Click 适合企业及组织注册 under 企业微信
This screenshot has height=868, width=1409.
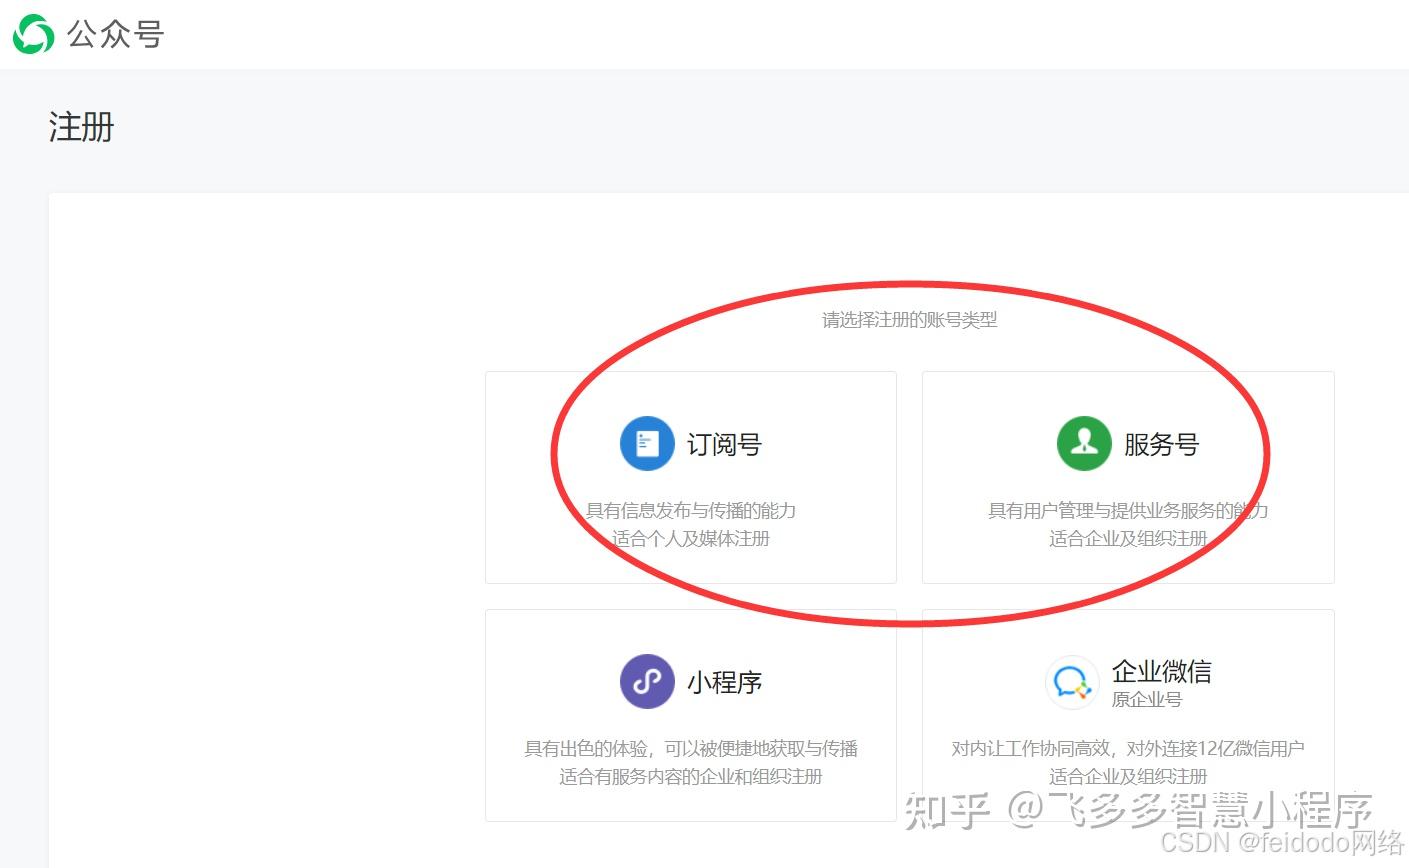coord(1128,776)
